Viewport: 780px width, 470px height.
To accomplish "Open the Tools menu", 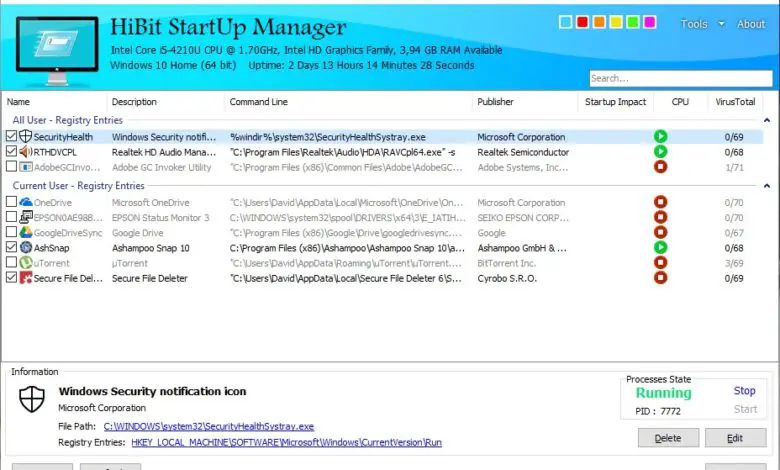I will click(x=694, y=24).
